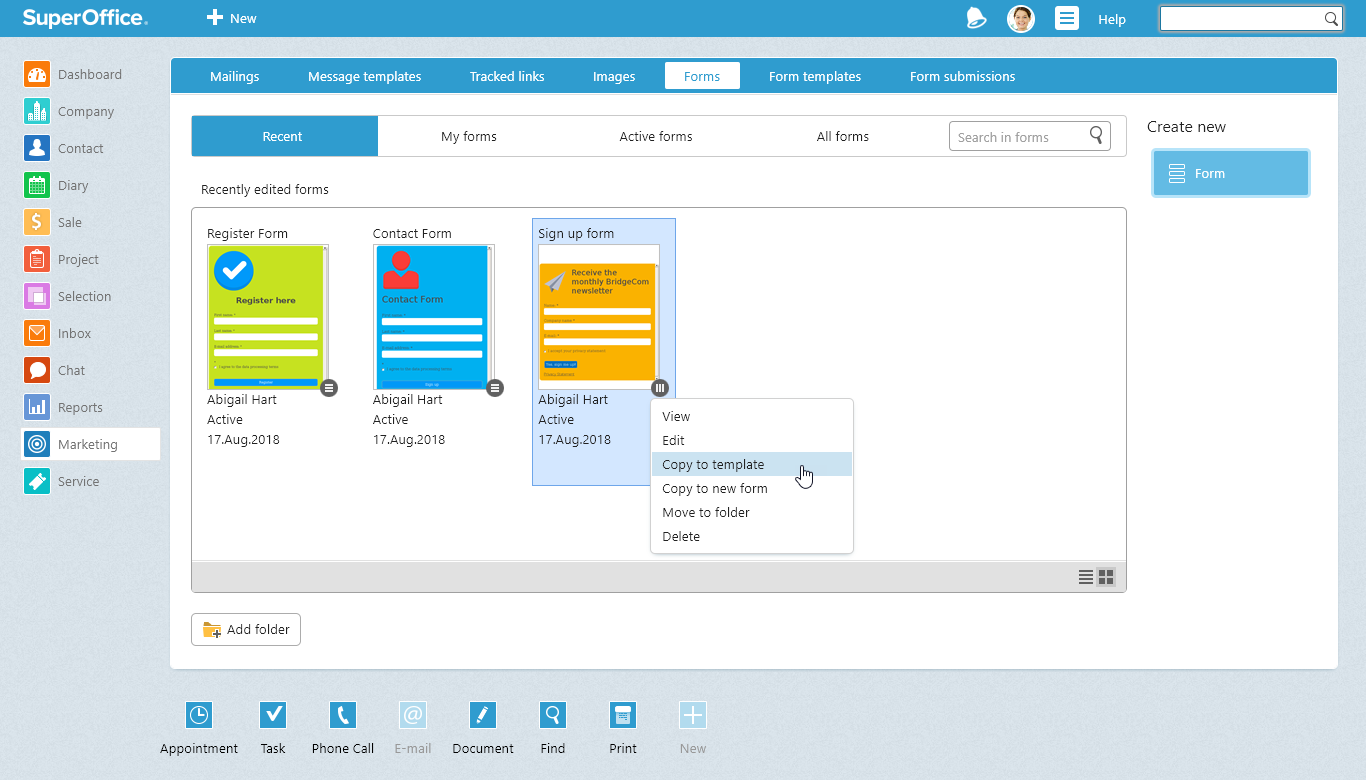1366x780 pixels.
Task: Create a new Form from the side panel
Action: [x=1230, y=174]
